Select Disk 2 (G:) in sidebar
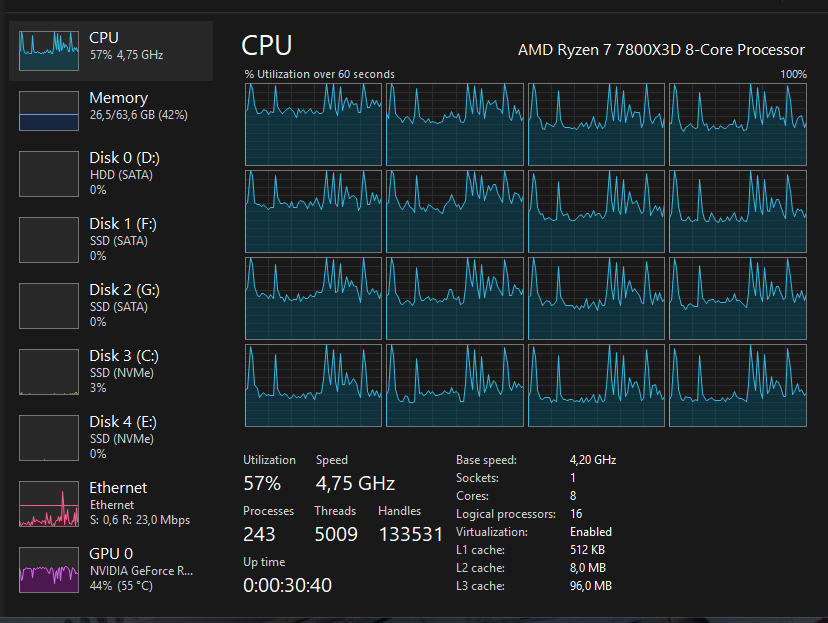The width and height of the screenshot is (828, 623). [x=110, y=304]
